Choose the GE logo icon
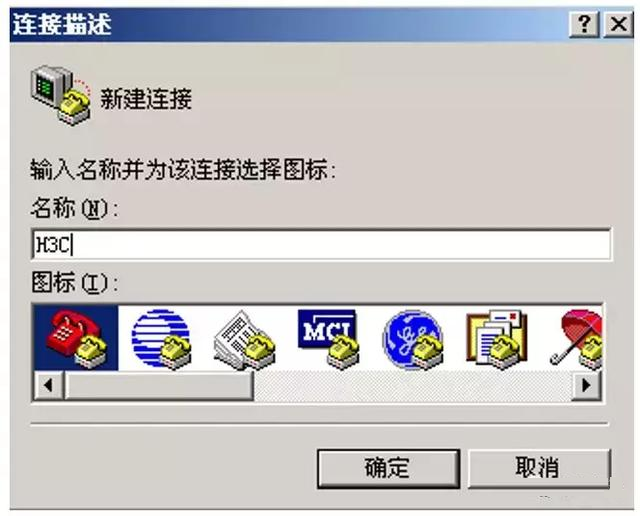The image size is (640, 516). [x=413, y=340]
